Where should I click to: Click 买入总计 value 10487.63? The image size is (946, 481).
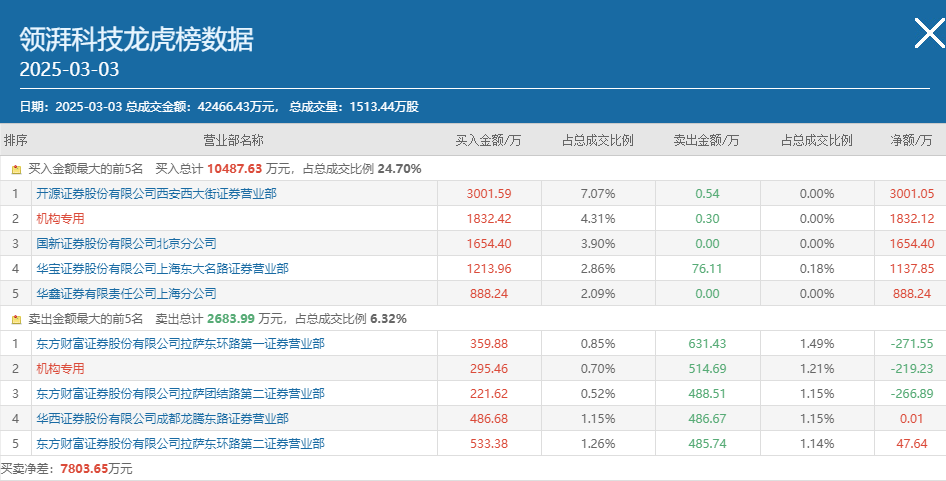pyautogui.click(x=235, y=169)
